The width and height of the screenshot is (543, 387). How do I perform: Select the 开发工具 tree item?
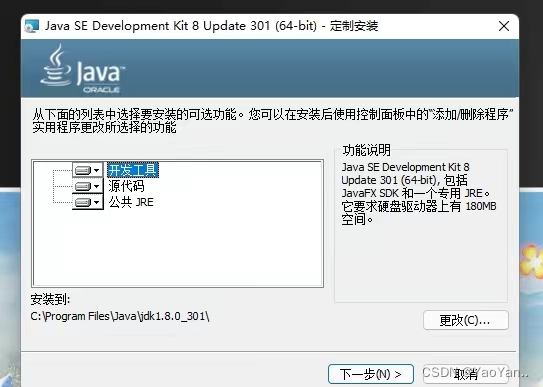[x=133, y=170]
